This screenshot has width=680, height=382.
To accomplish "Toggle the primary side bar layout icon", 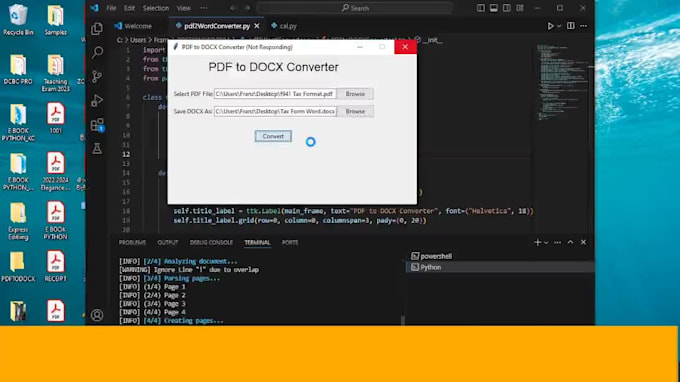I will click(x=481, y=8).
